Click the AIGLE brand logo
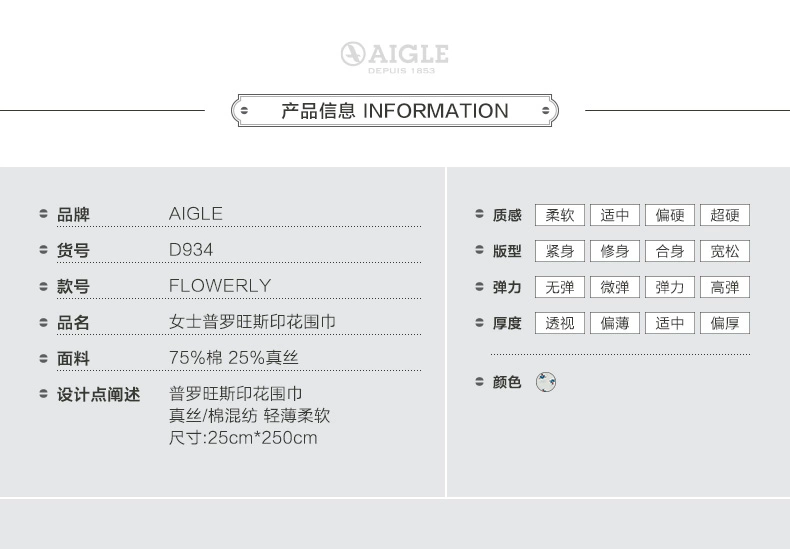Image resolution: width=790 pixels, height=549 pixels. click(x=394, y=56)
